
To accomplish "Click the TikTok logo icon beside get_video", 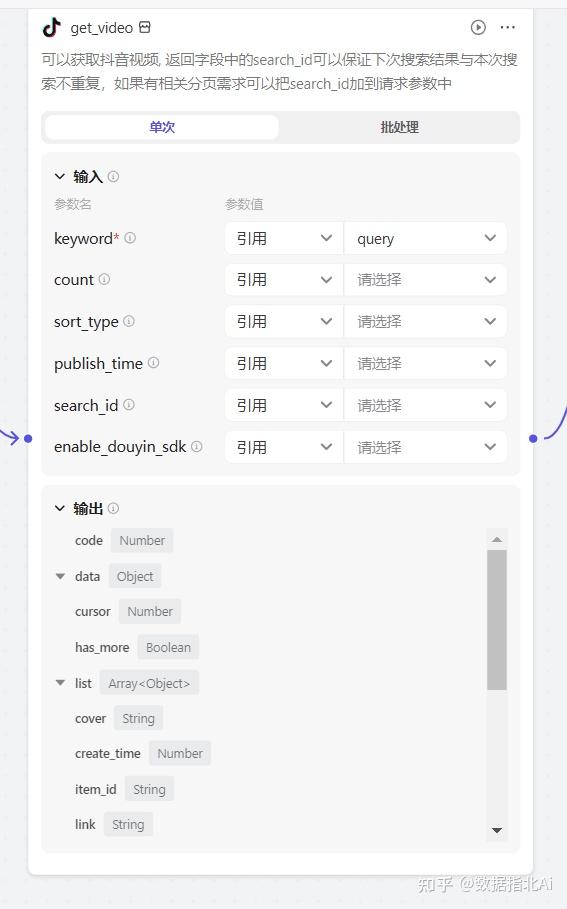I will coord(52,27).
